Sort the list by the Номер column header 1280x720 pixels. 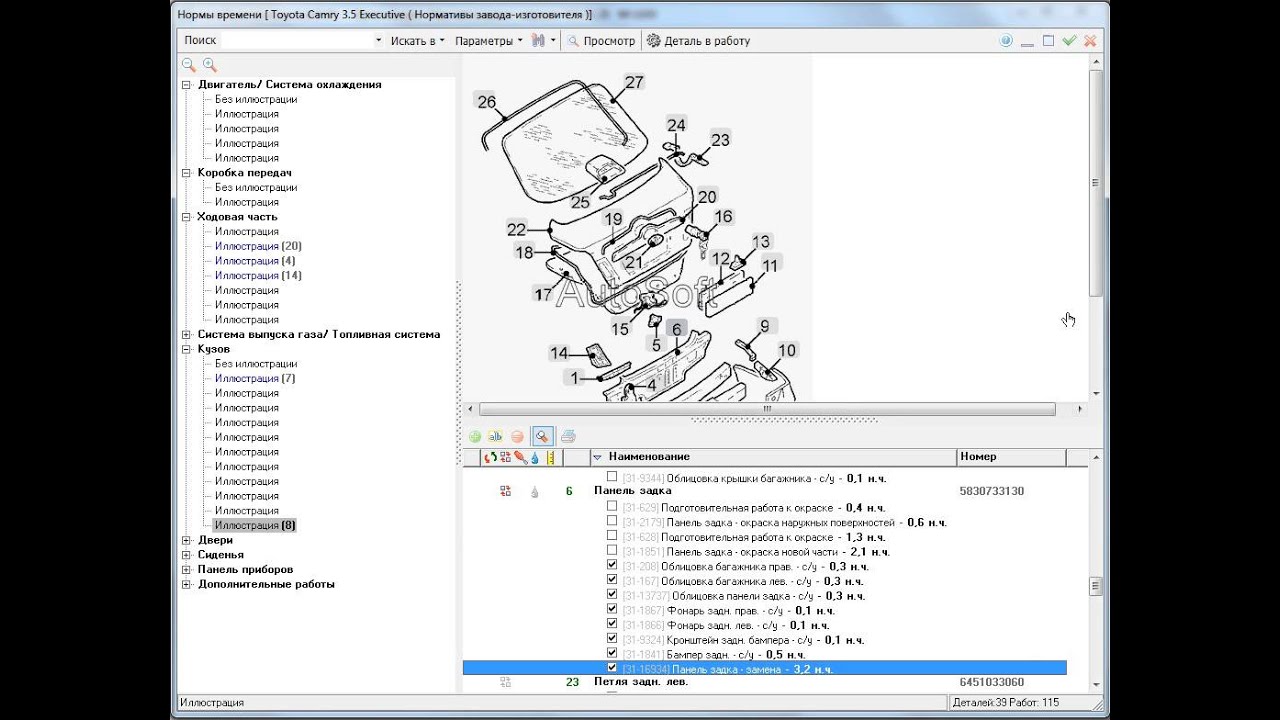coord(1011,457)
